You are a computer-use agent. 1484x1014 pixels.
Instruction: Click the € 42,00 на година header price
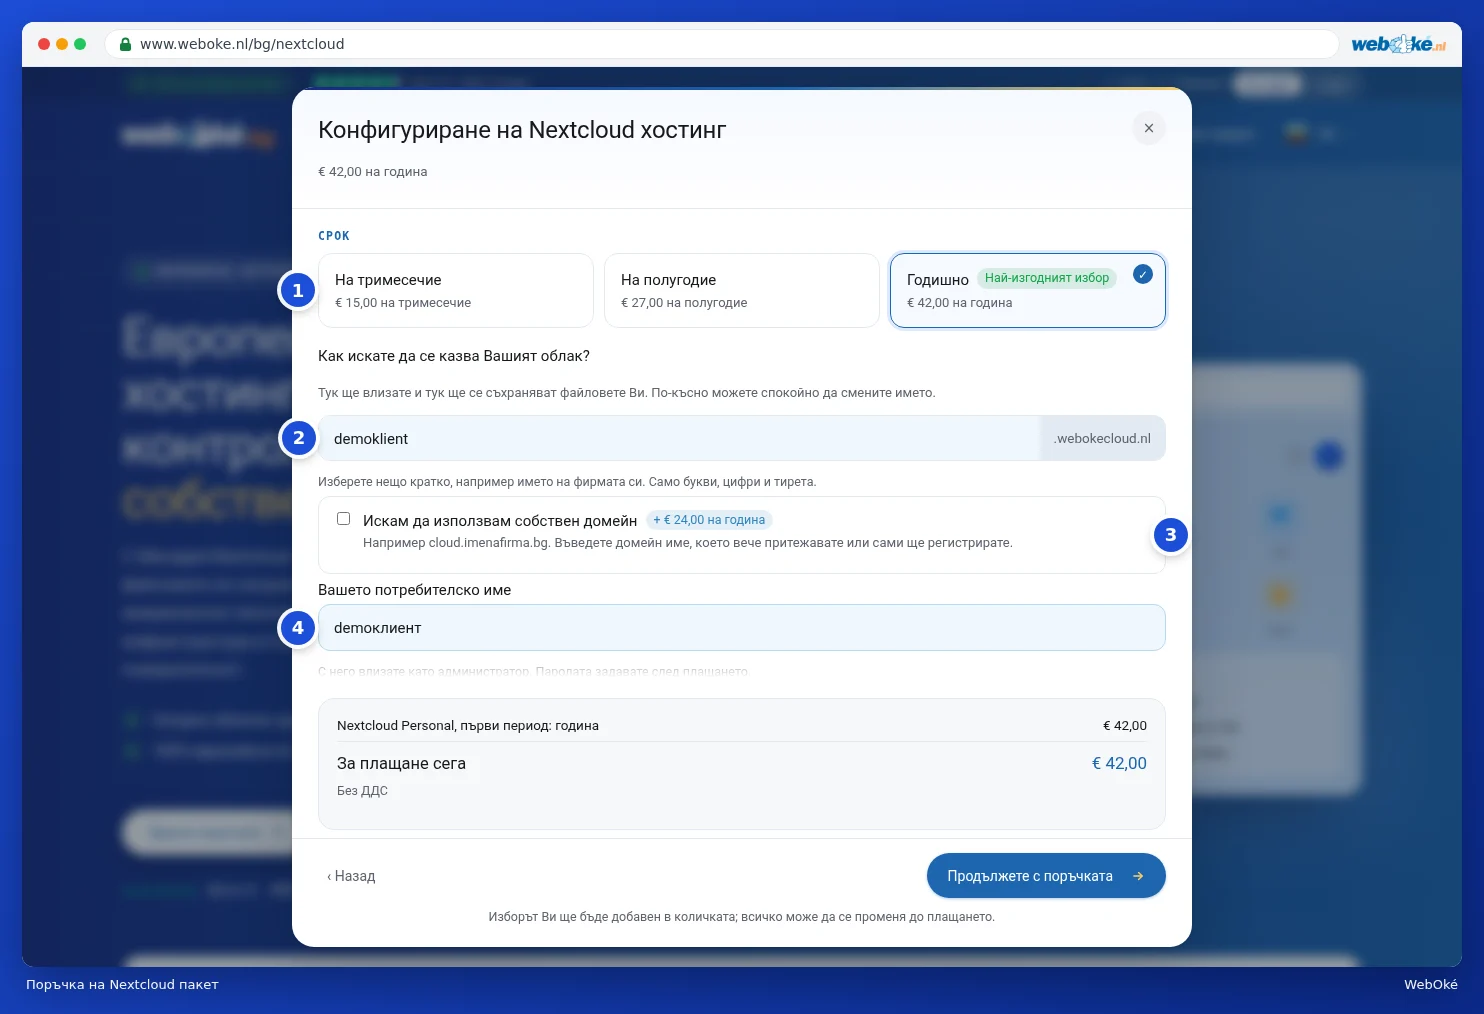[373, 172]
